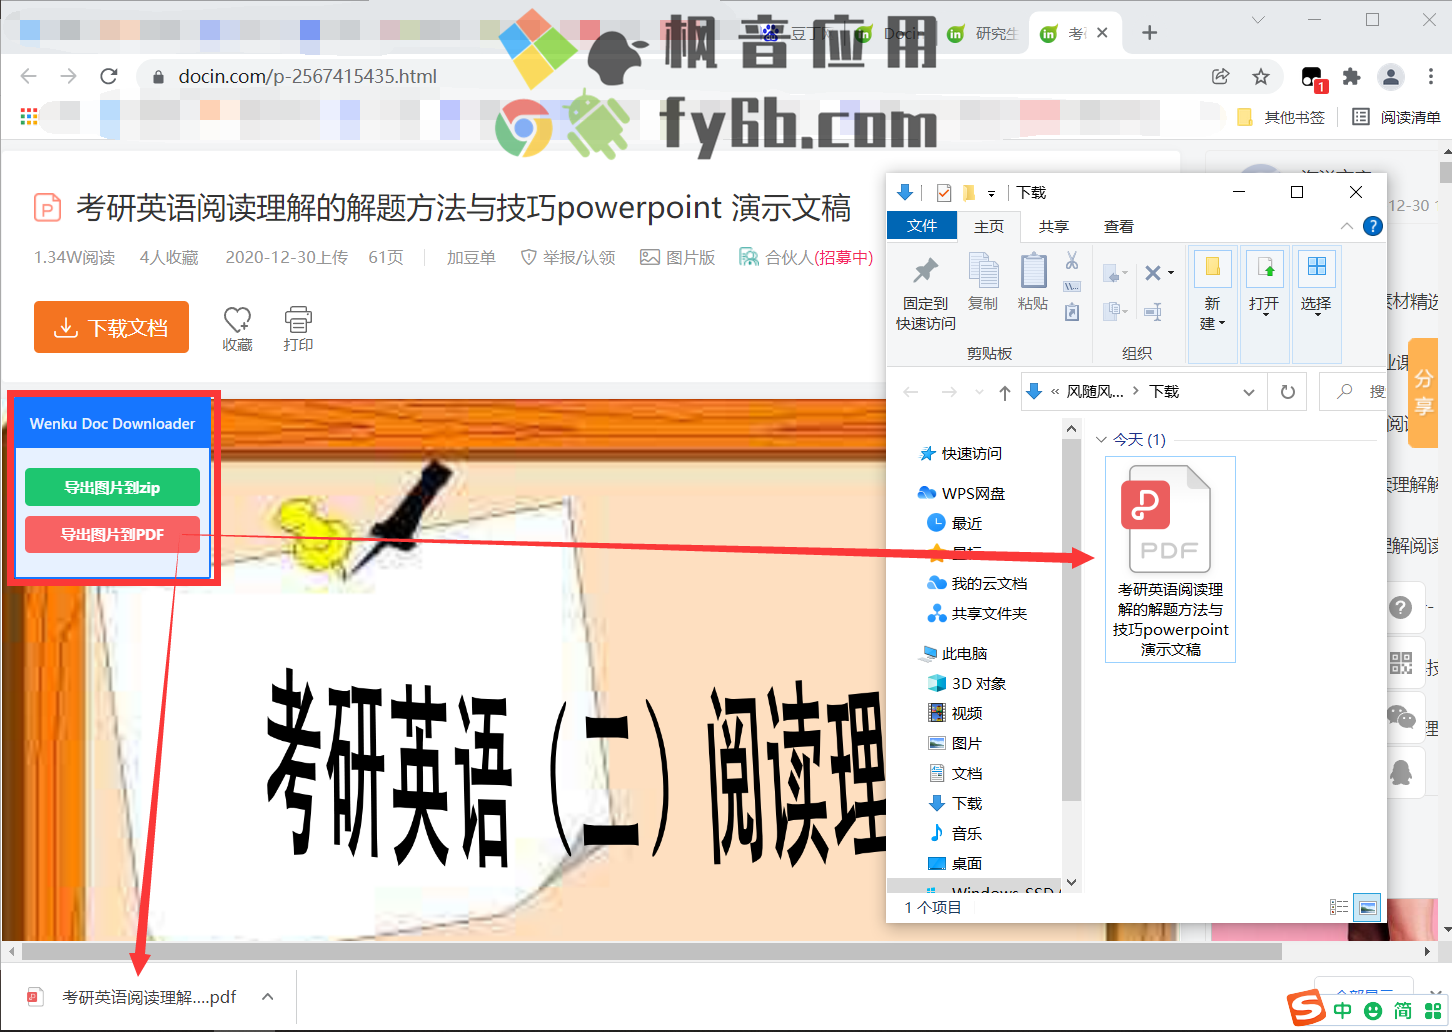Click 粘贴 paste button in ribbon

pos(1033,282)
